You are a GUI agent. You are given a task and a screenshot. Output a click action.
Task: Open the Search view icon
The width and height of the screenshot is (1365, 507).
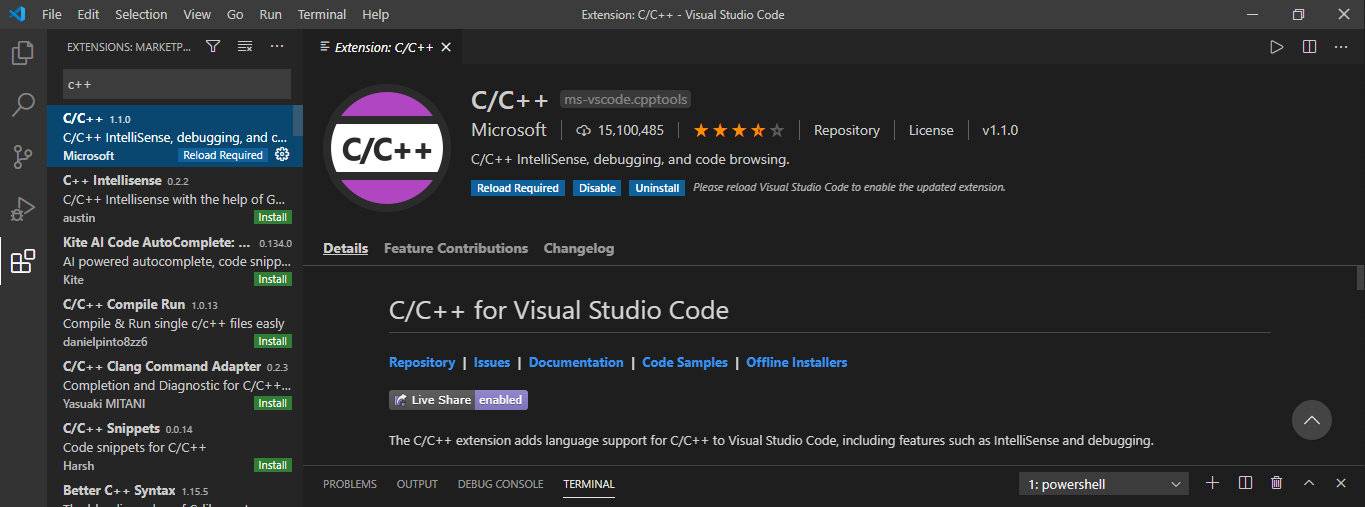pyautogui.click(x=22, y=105)
